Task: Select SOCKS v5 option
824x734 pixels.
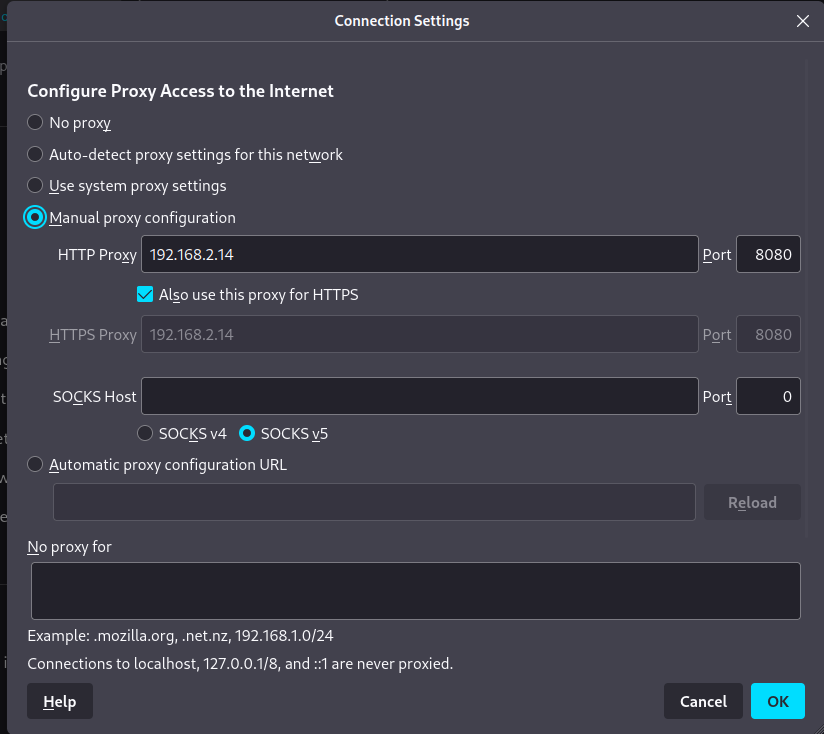Action: pyautogui.click(x=246, y=433)
